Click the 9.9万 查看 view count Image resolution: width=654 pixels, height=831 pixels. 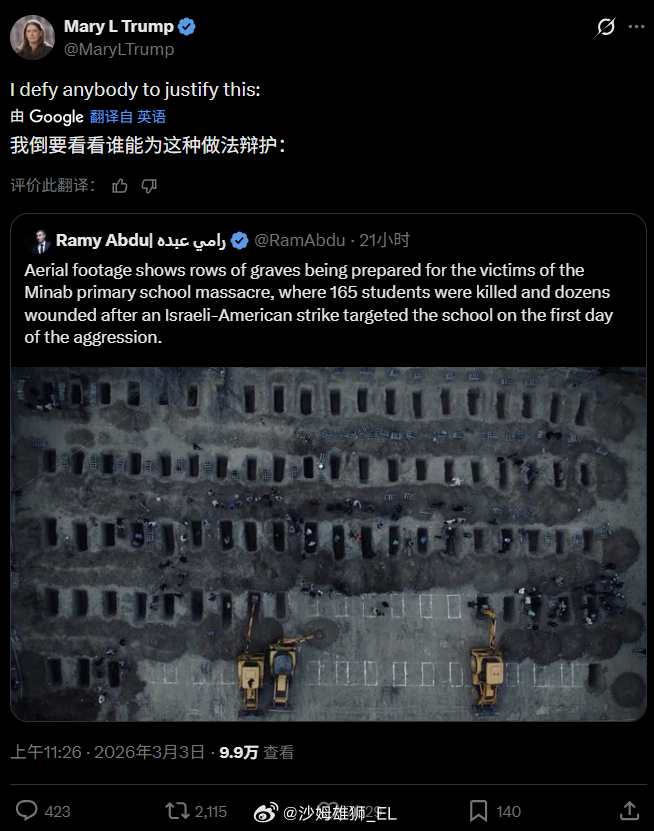(257, 752)
